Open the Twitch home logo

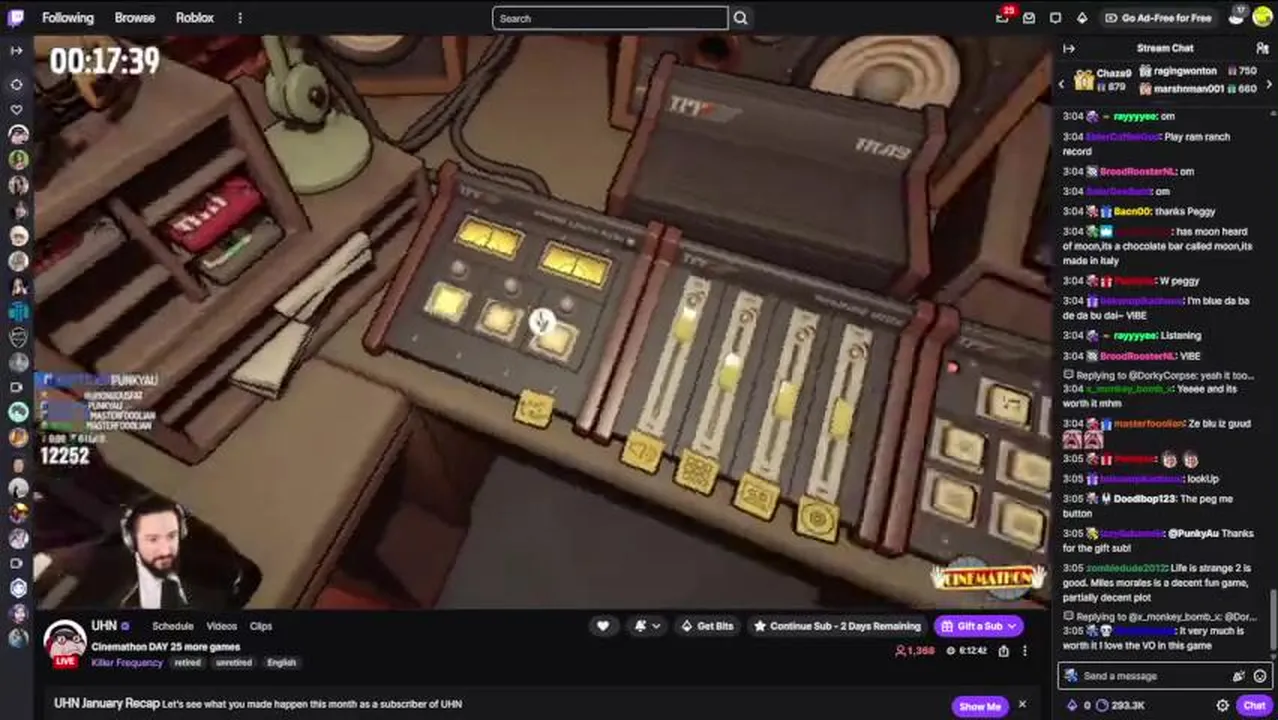(16, 17)
